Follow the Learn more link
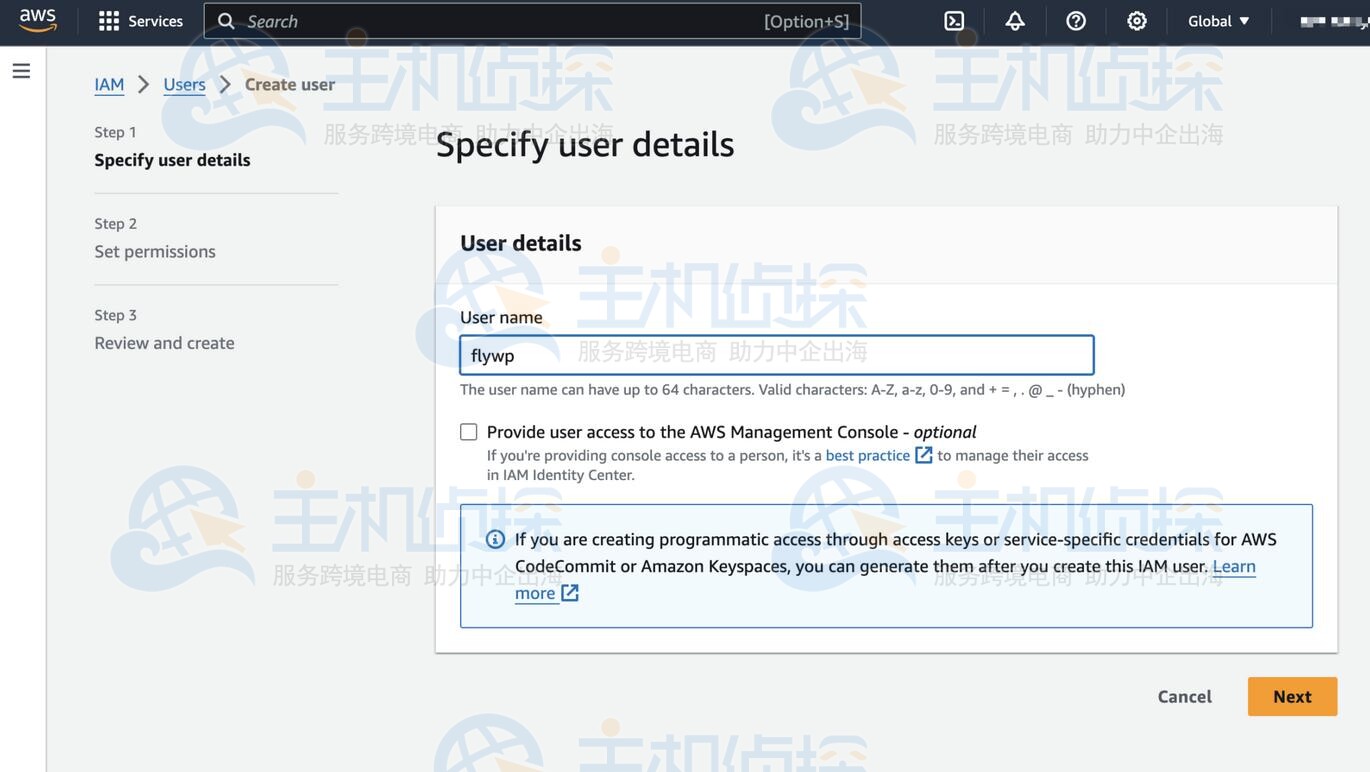 (x=1234, y=566)
